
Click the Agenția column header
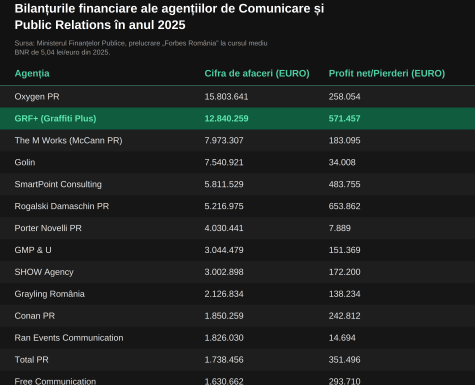pos(32,74)
